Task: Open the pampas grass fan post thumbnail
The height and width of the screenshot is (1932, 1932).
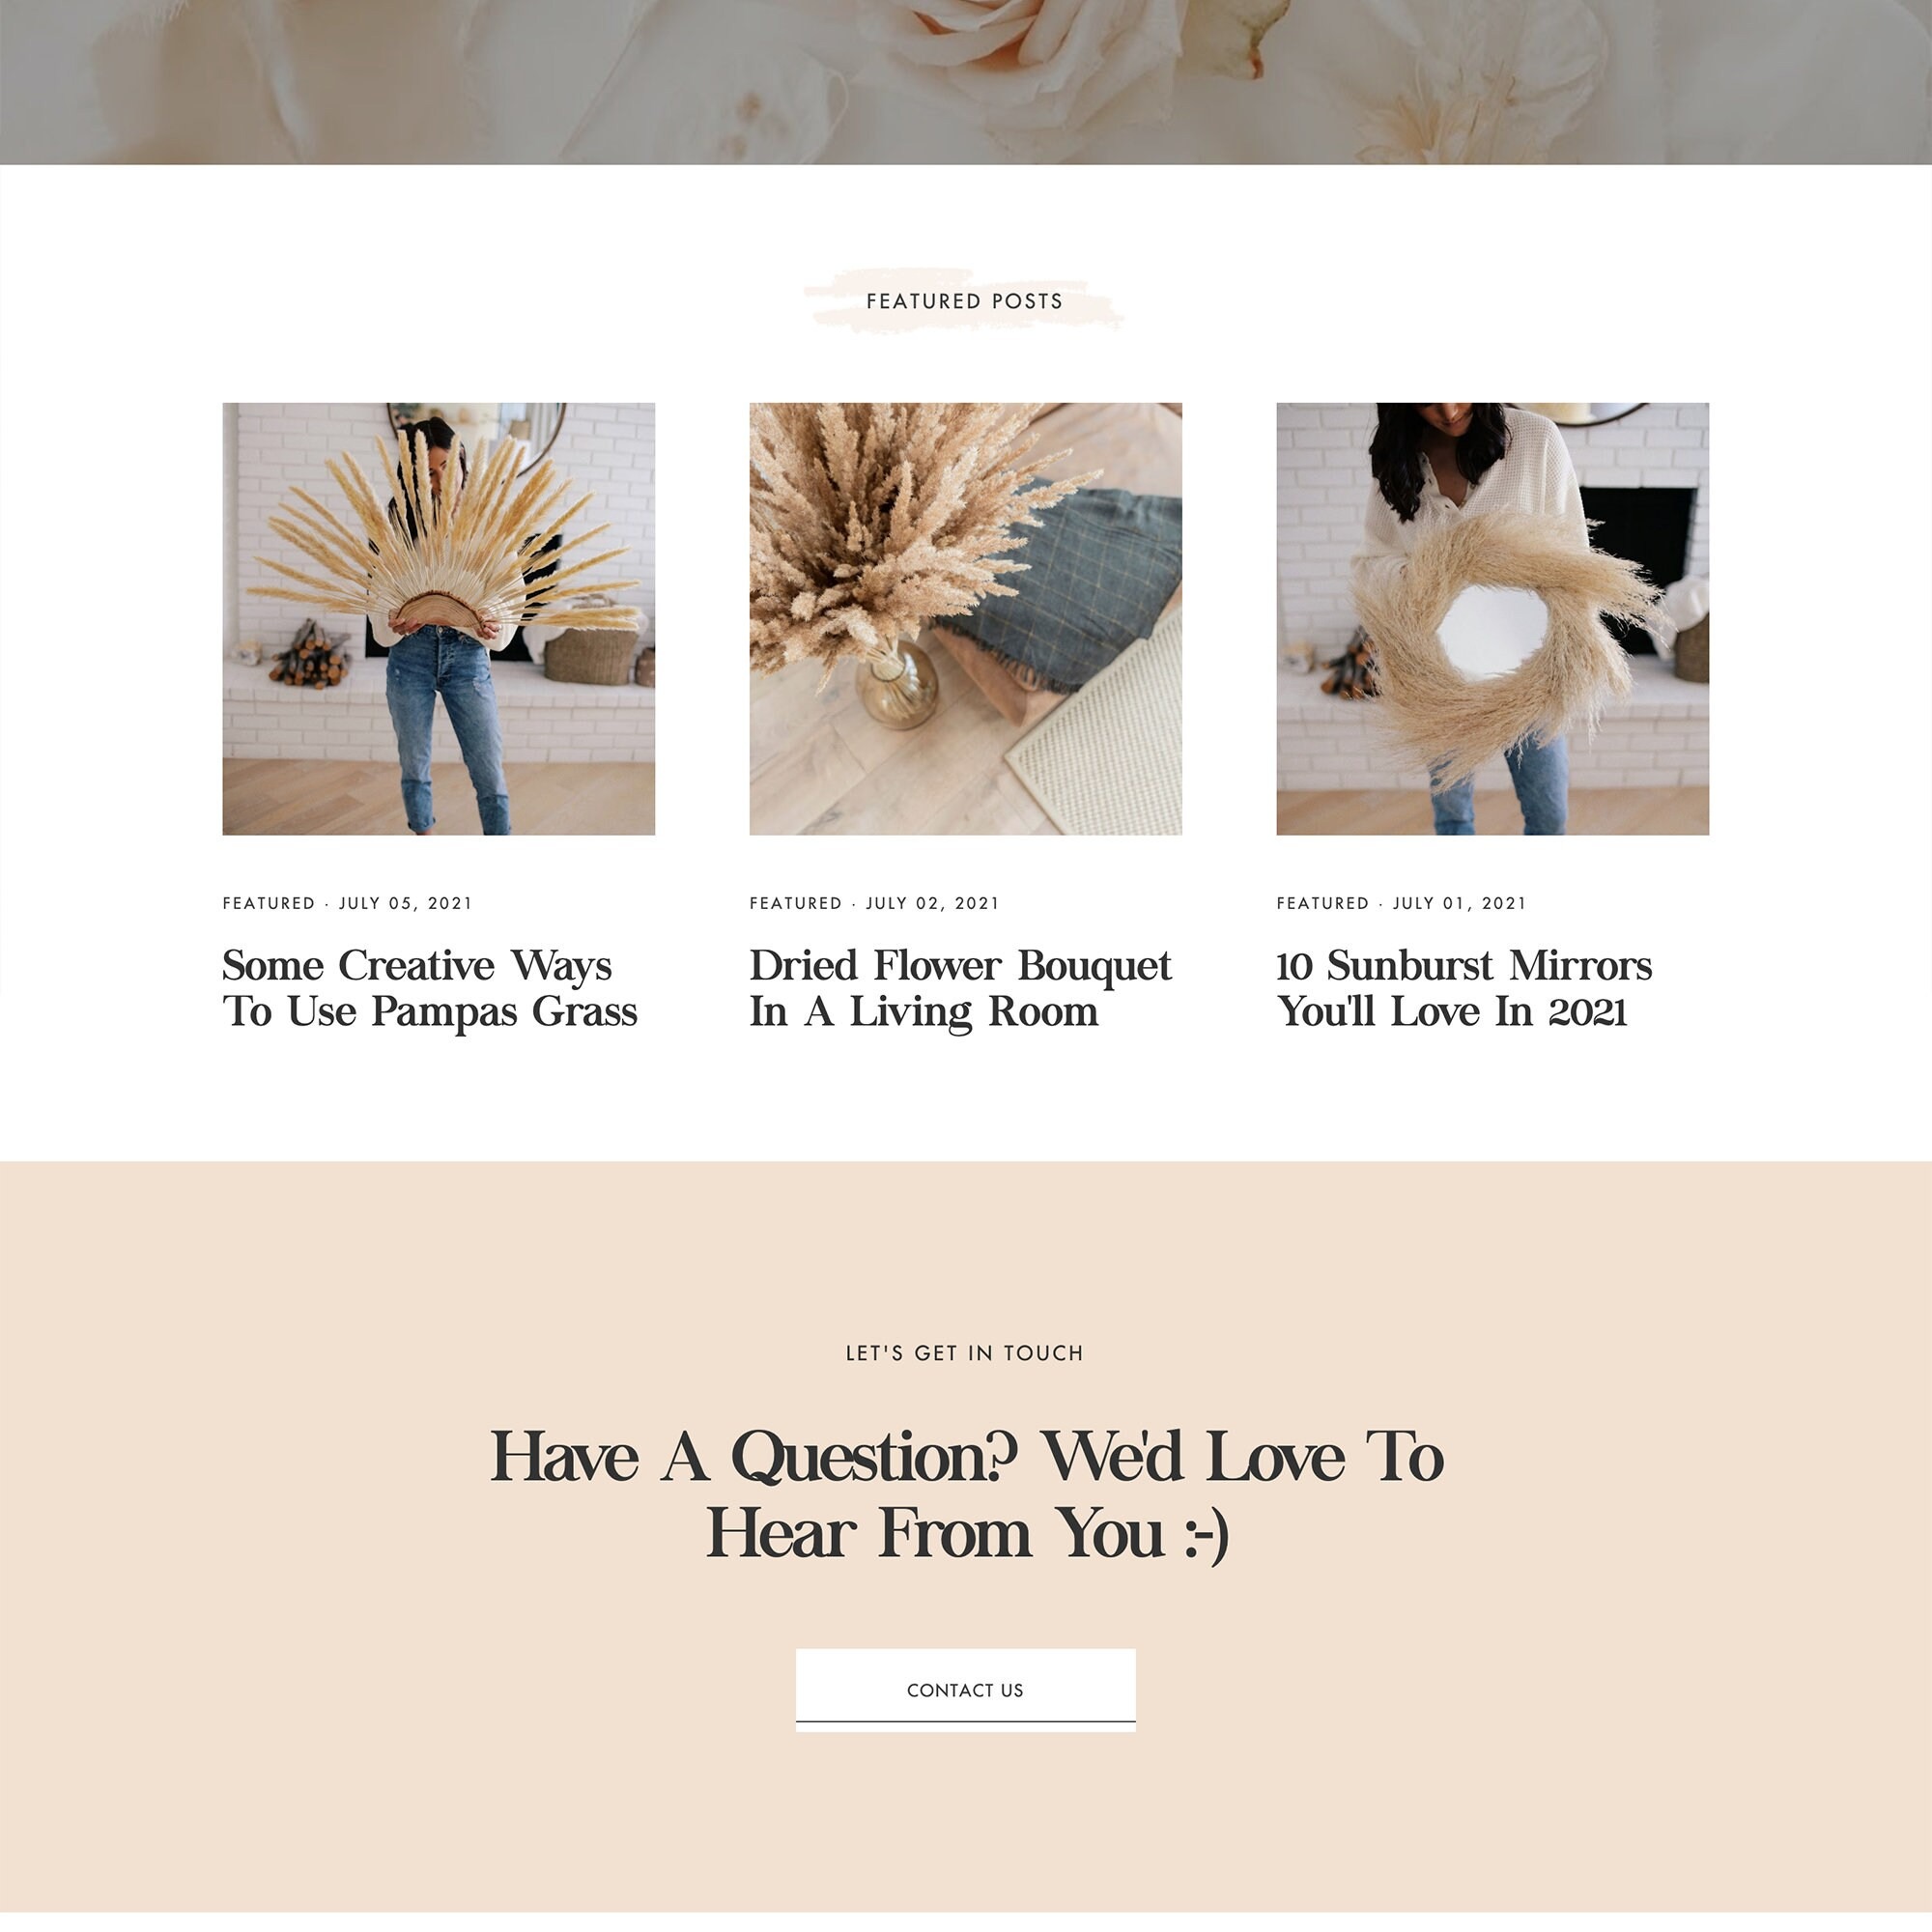Action: [x=438, y=619]
